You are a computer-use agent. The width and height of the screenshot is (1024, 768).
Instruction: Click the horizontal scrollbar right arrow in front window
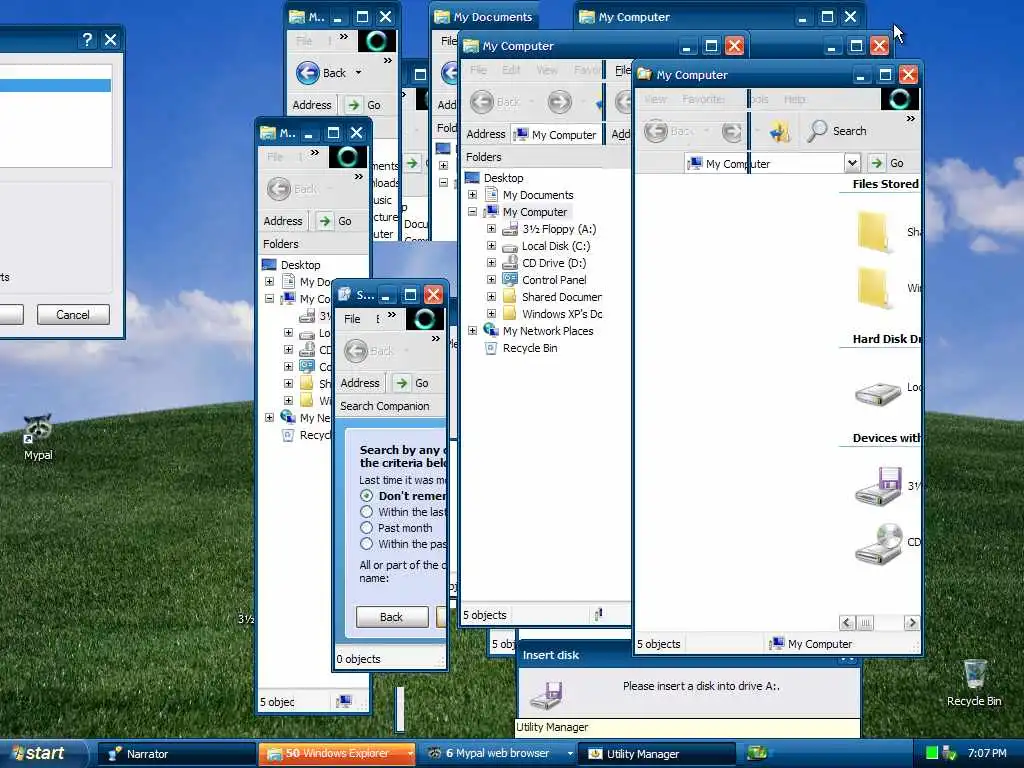[x=912, y=623]
